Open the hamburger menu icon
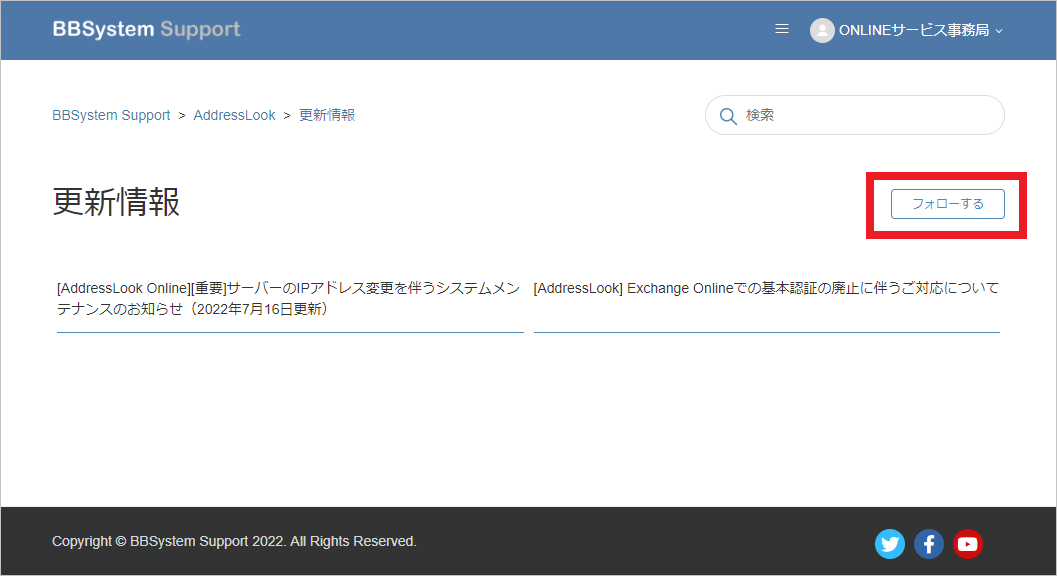1057x576 pixels. 782,29
